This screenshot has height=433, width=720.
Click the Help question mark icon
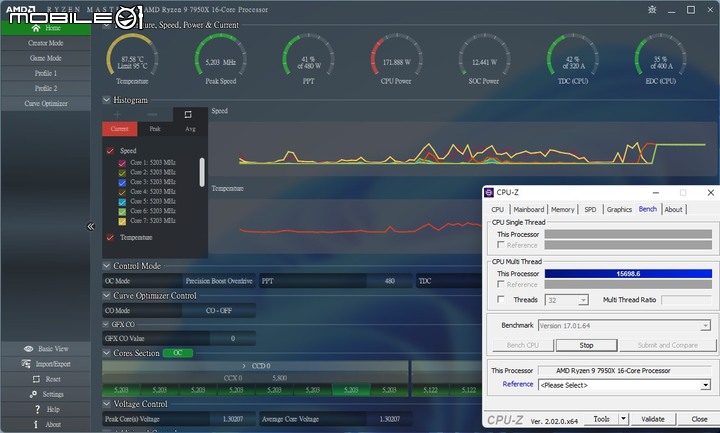point(37,409)
